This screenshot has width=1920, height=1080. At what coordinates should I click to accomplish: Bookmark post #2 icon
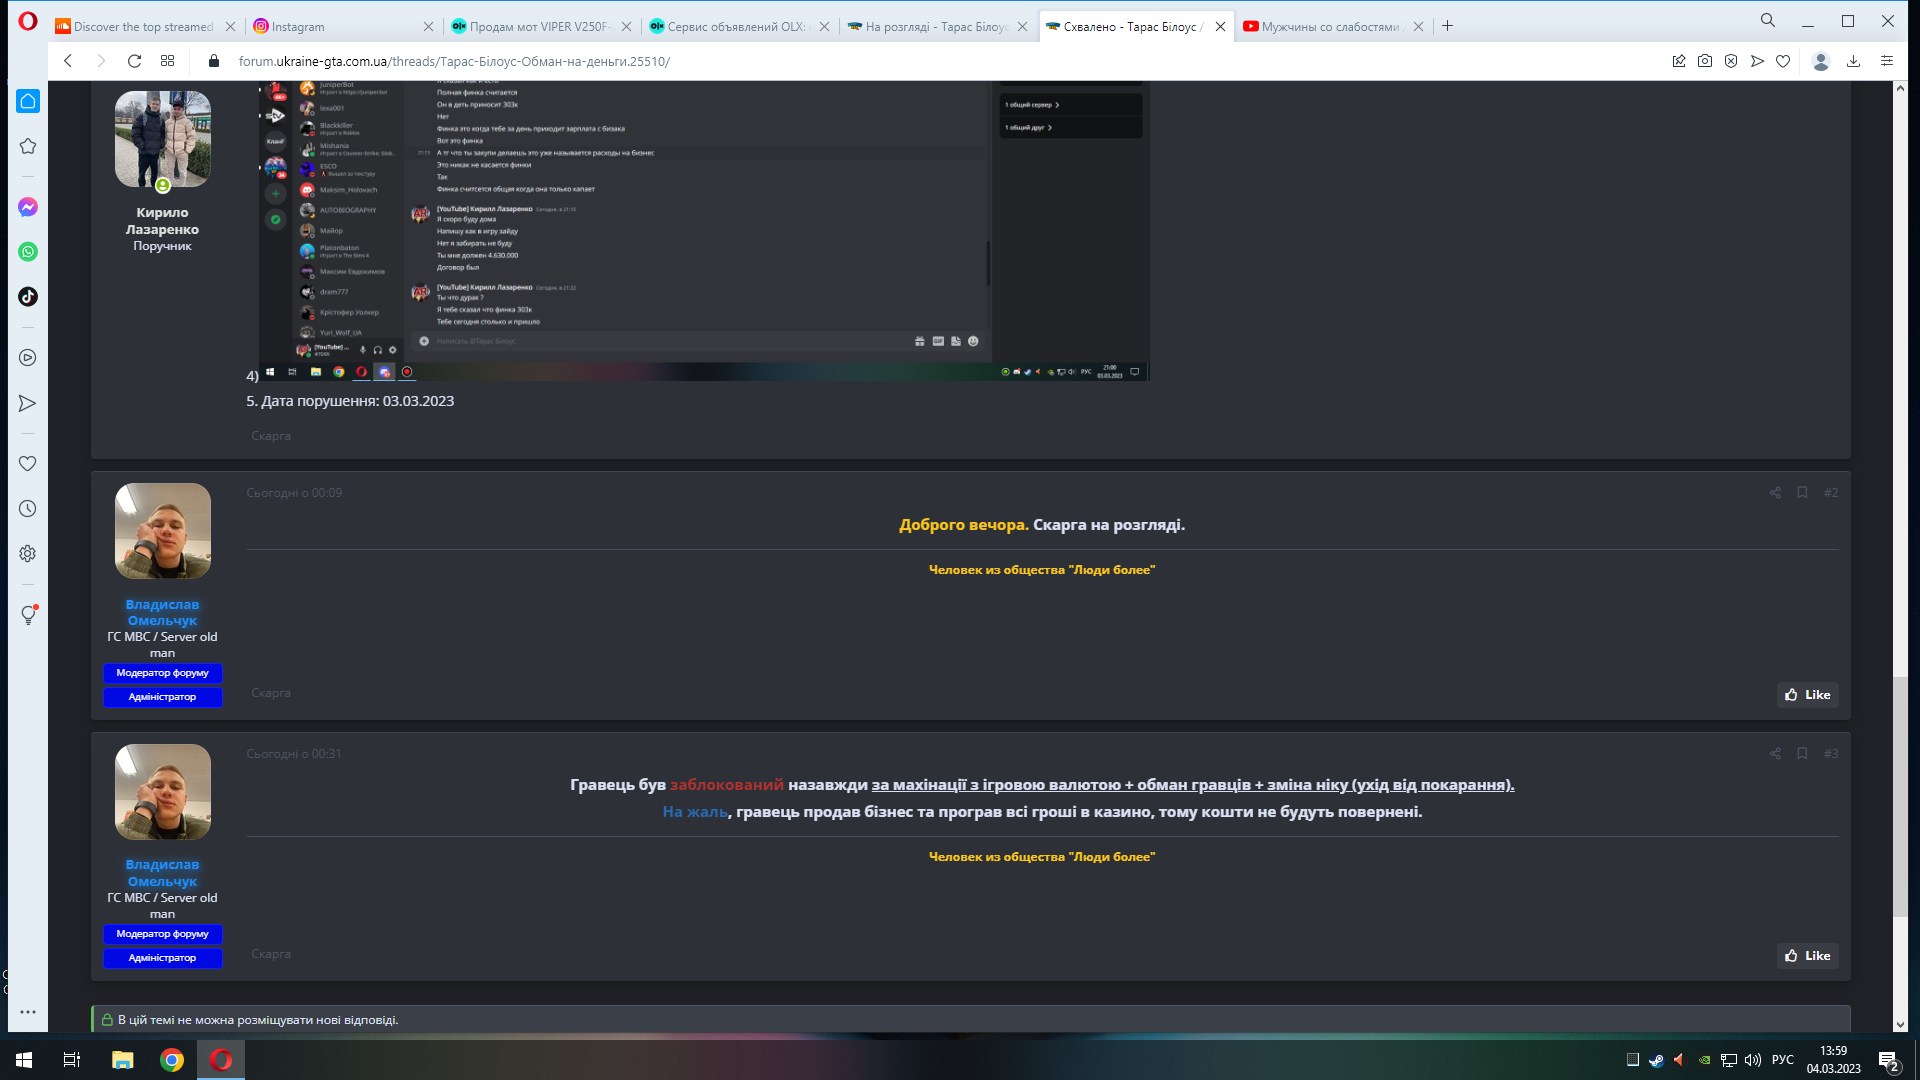1802,493
